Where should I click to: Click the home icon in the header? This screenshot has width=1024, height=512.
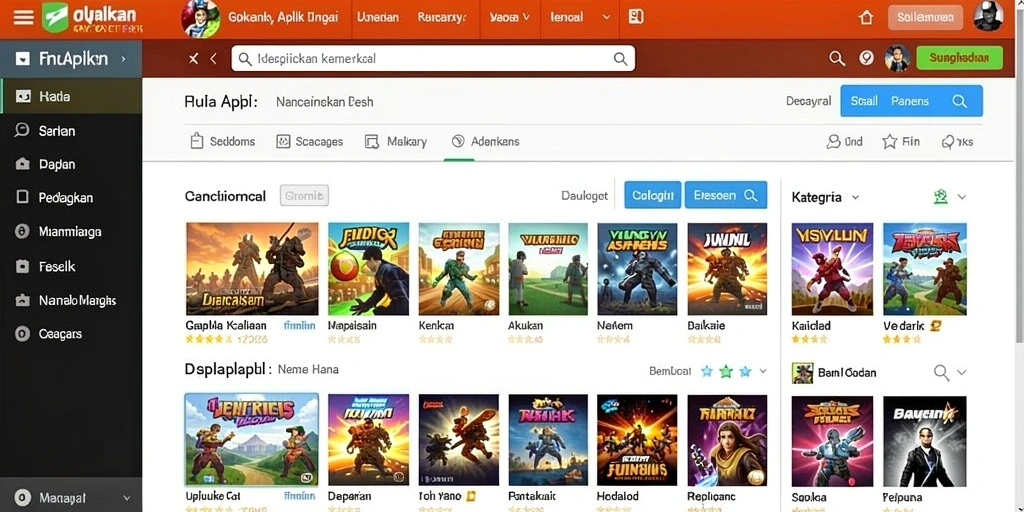click(x=866, y=18)
